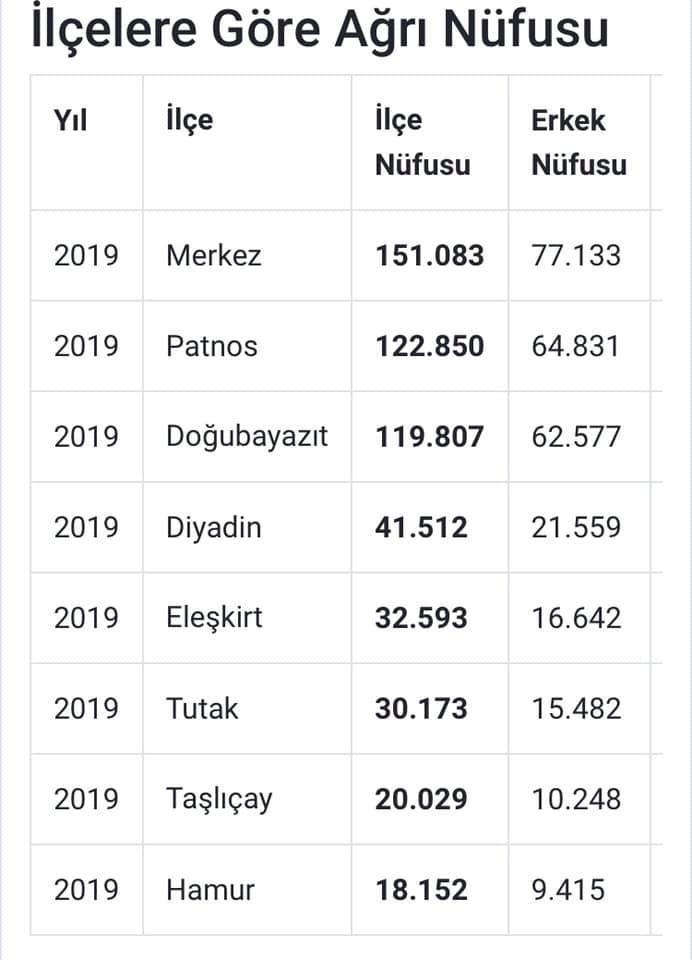Click the 'İlçelere Göre Ağrı Nüfusu' heading
The image size is (692, 960).
319,29
